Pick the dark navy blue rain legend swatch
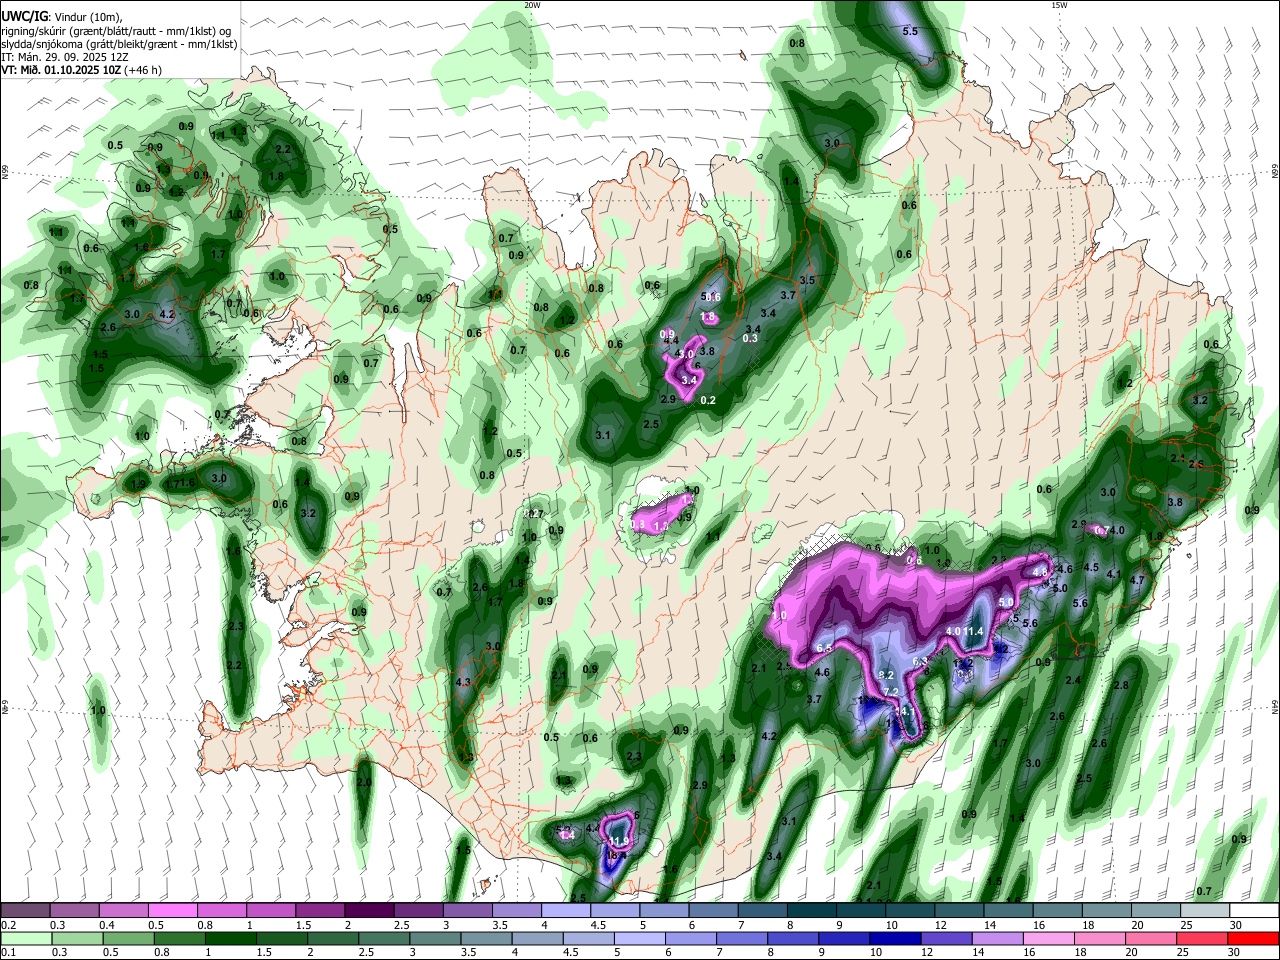 [x=894, y=938]
